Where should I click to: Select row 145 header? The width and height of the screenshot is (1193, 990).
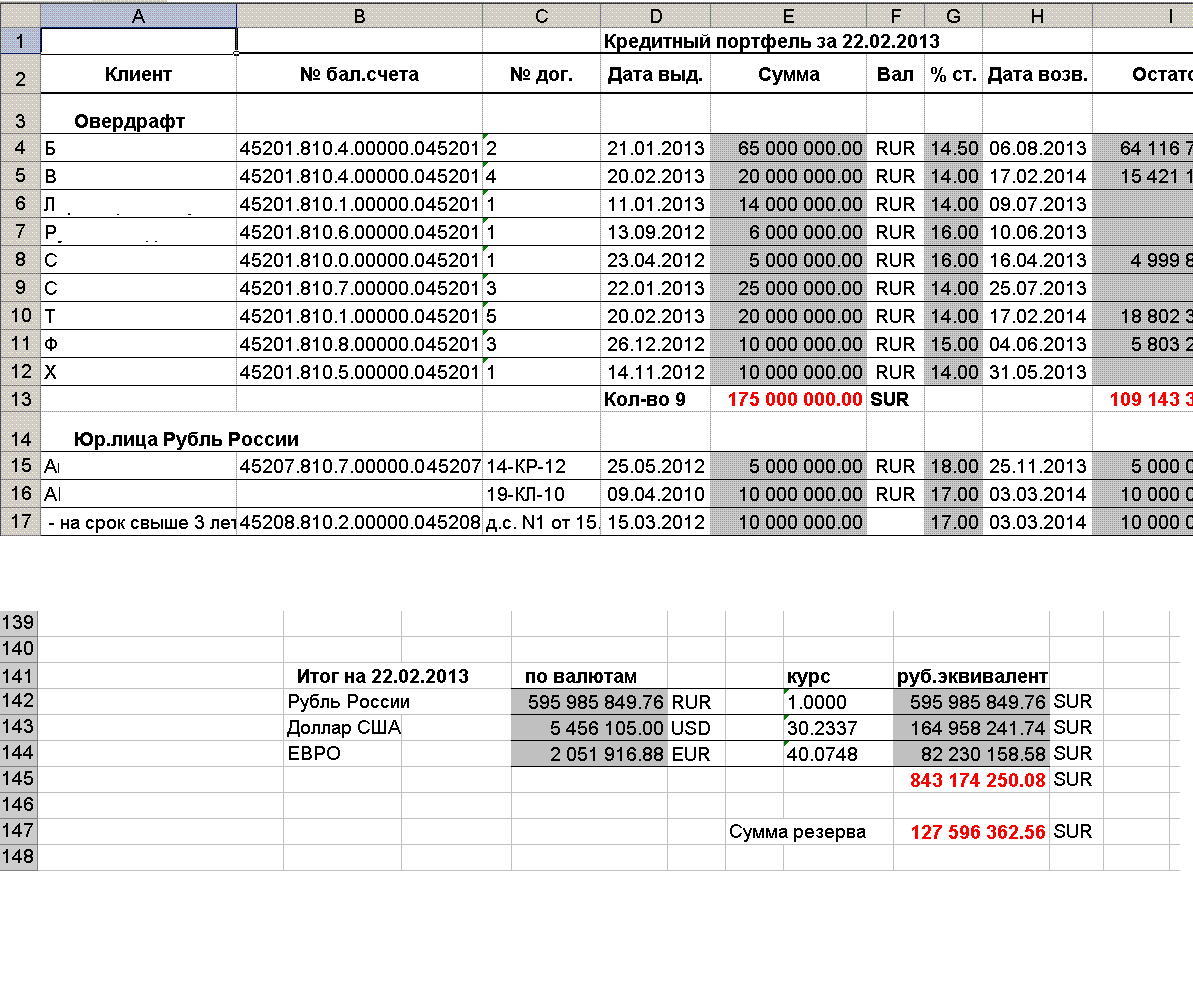[18, 779]
